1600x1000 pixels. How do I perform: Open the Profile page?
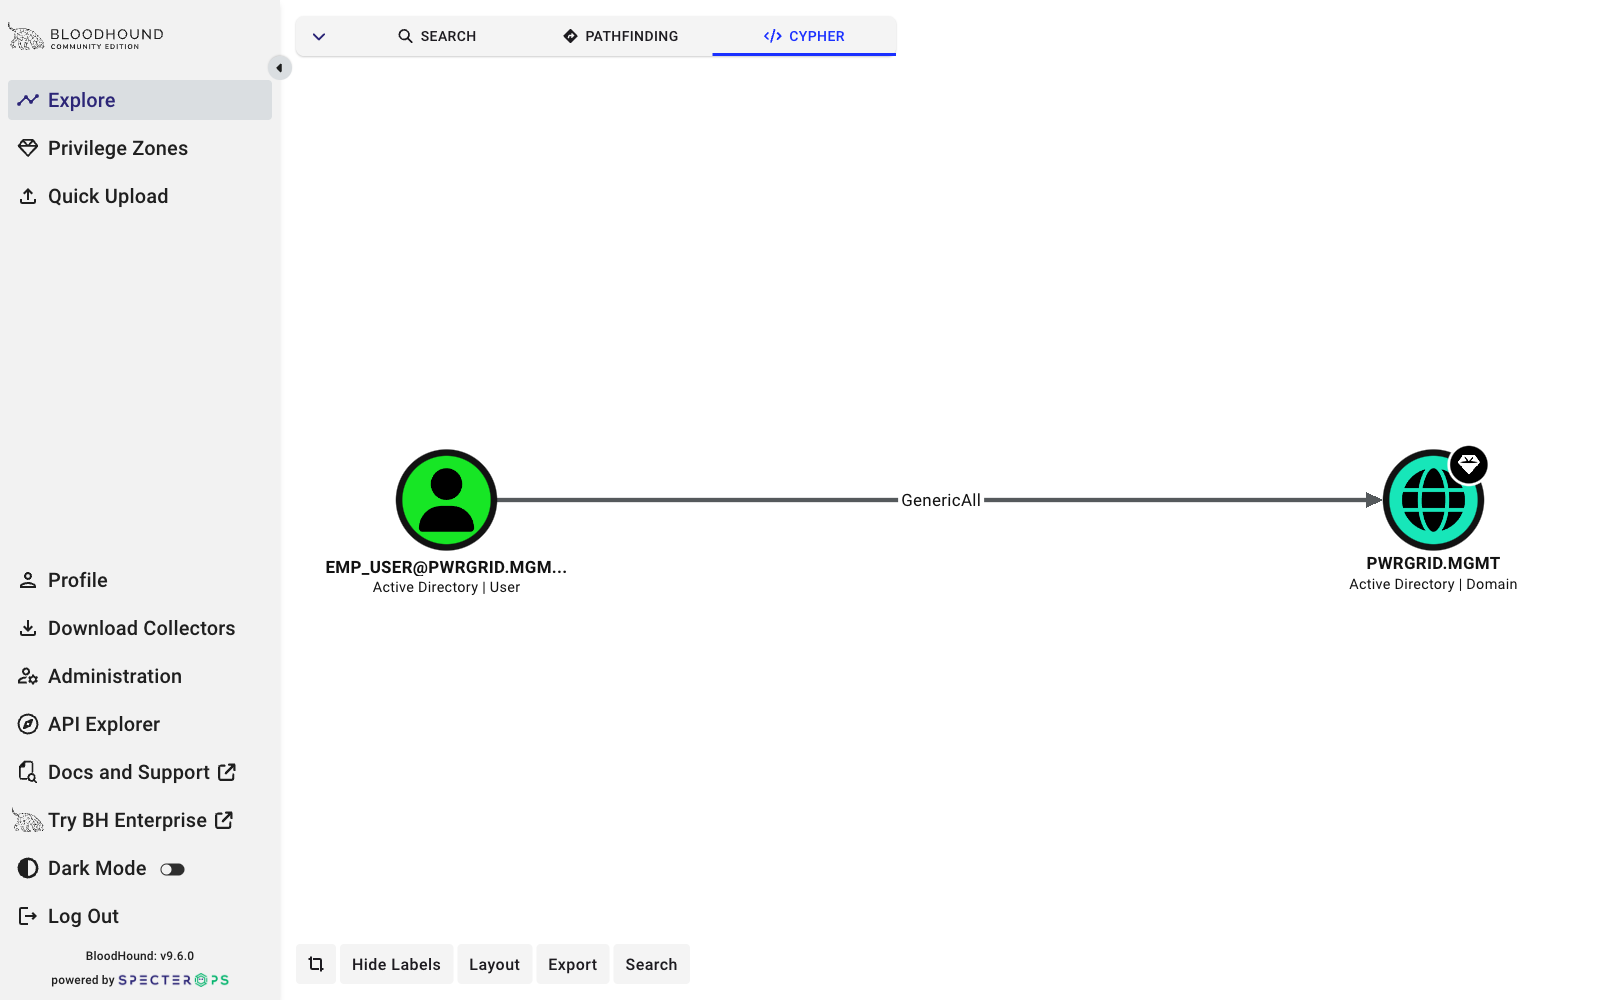click(x=140, y=580)
